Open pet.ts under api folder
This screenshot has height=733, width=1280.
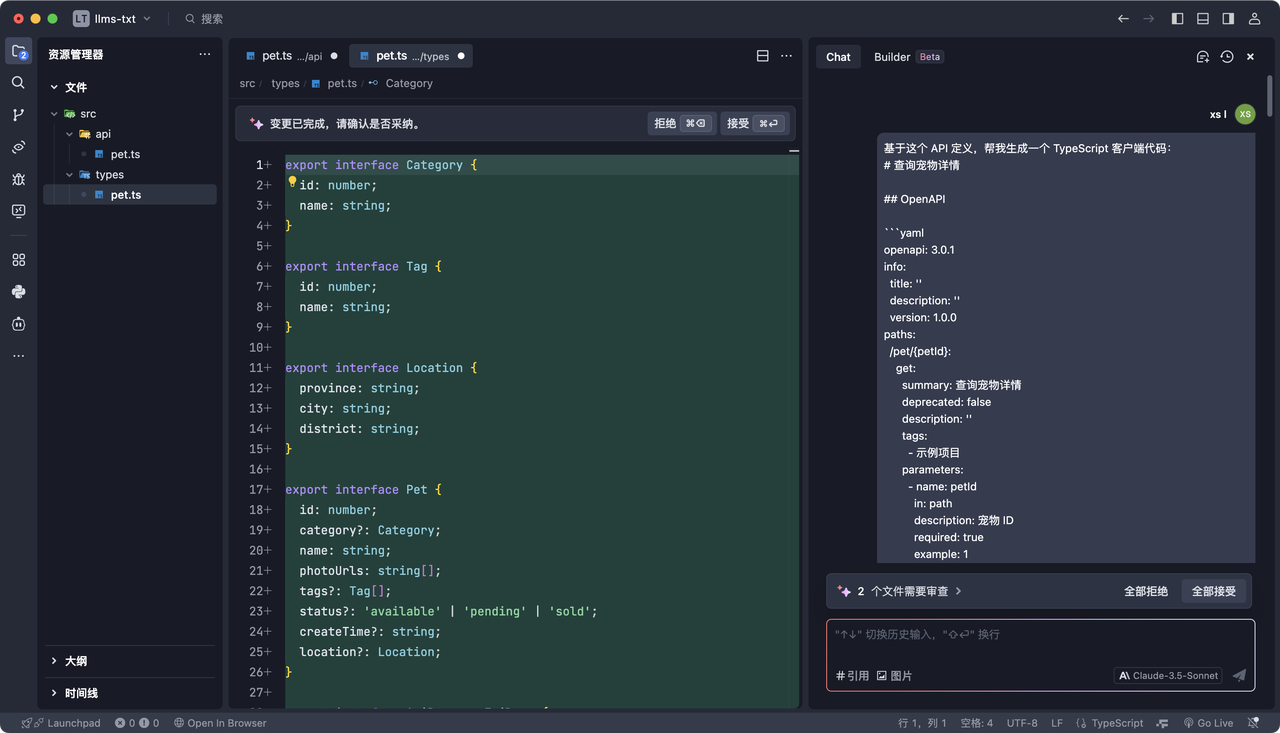coord(125,155)
